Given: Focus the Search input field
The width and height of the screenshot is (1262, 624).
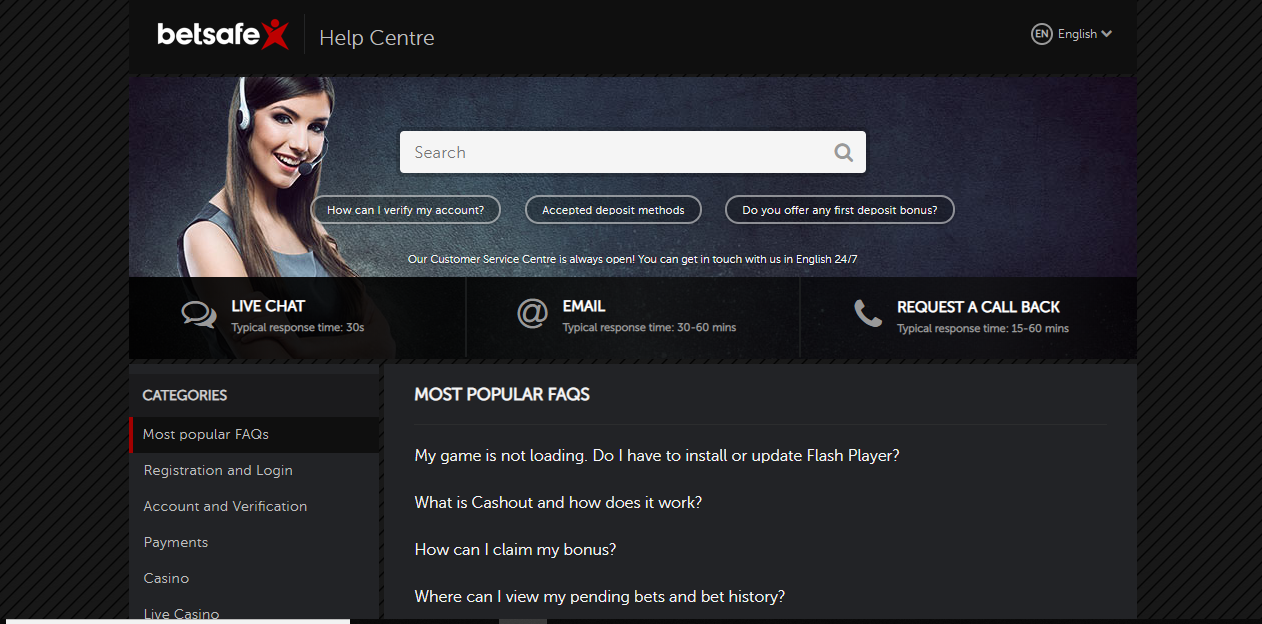Looking at the screenshot, I should (633, 152).
